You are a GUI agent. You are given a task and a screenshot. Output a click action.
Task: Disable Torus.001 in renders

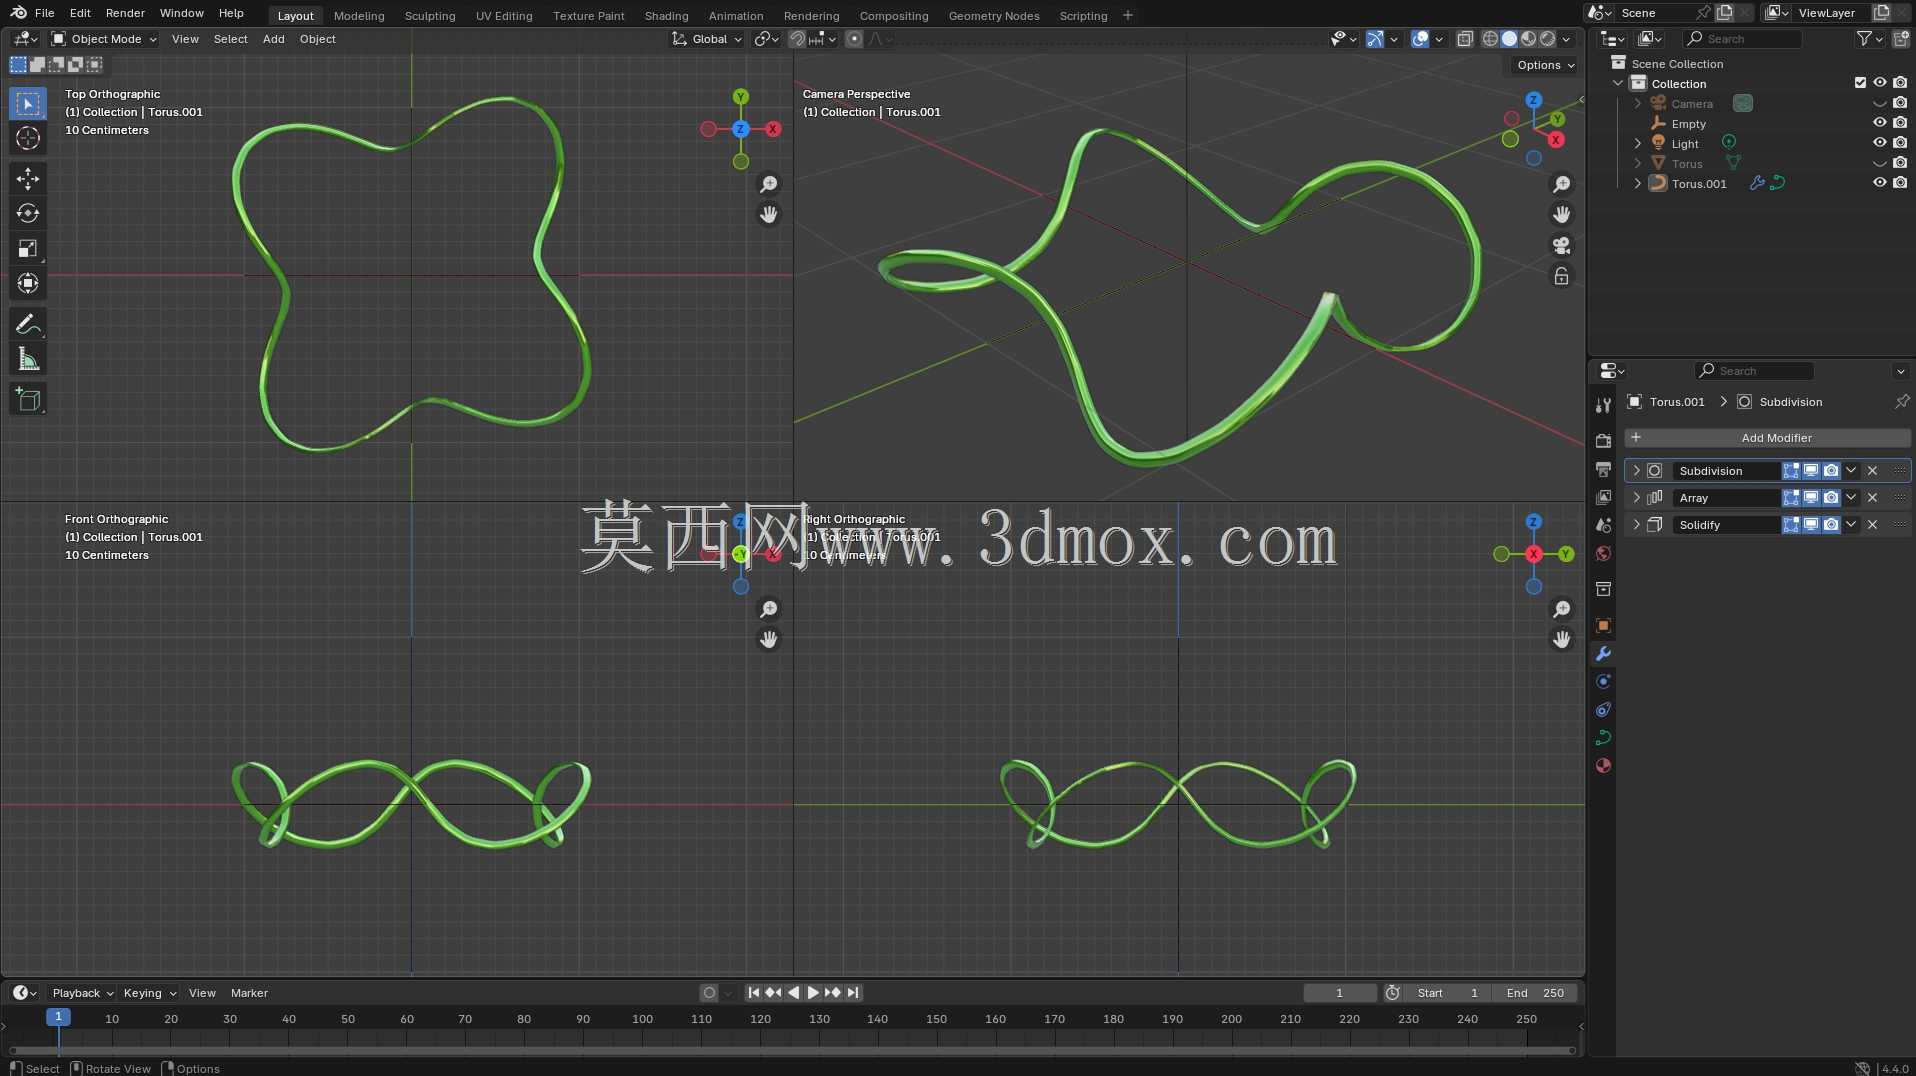tap(1900, 183)
